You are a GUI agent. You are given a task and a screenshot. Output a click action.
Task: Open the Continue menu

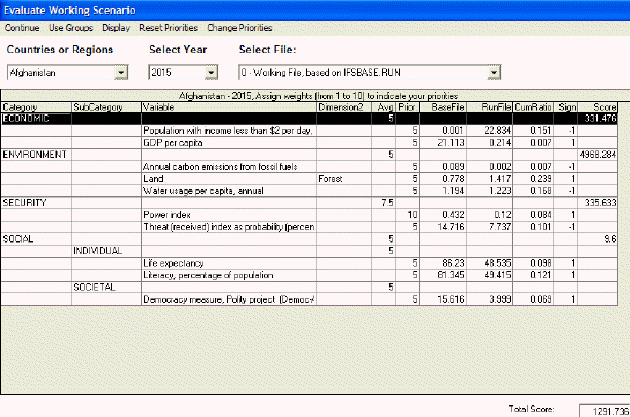21,27
